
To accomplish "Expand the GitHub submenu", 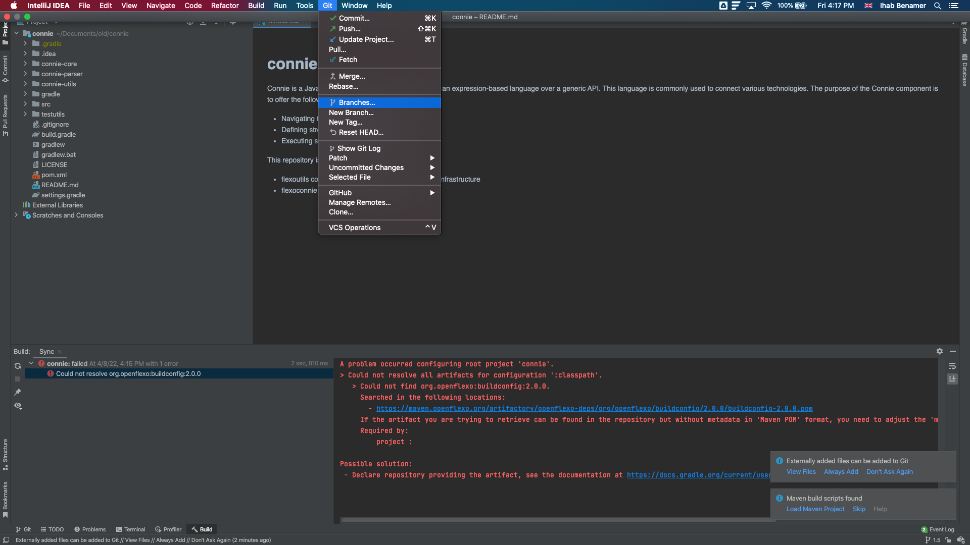I will 379,192.
